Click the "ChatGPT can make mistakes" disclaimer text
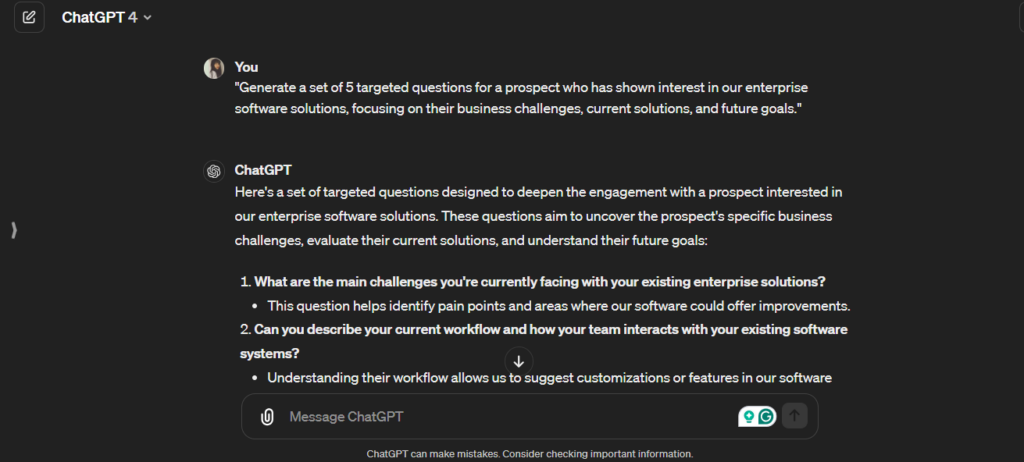Image resolution: width=1024 pixels, height=462 pixels. (x=529, y=454)
